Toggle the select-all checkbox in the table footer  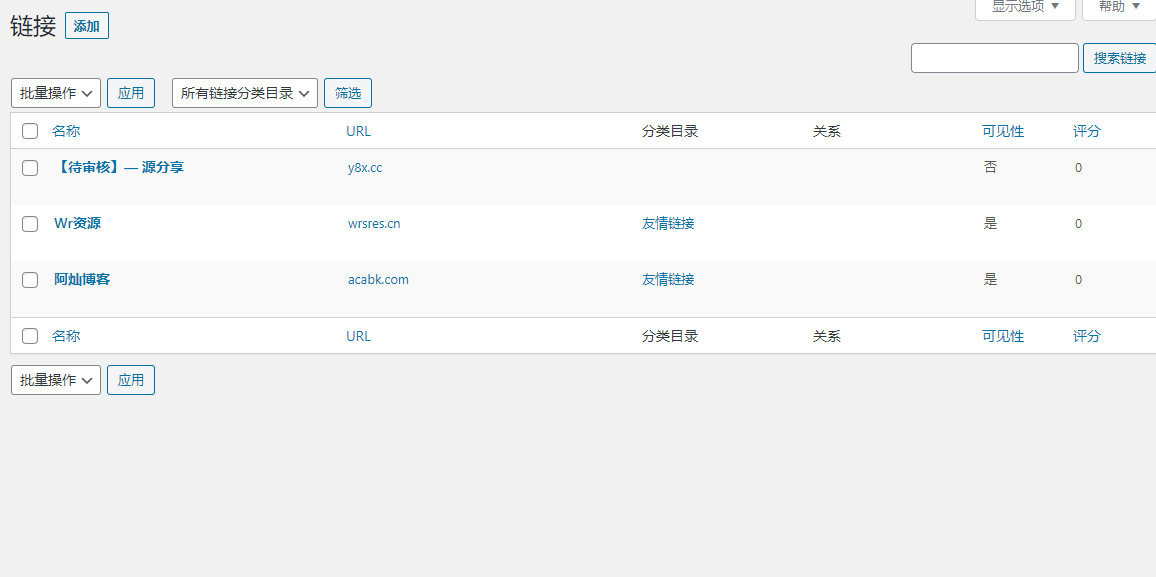point(30,336)
